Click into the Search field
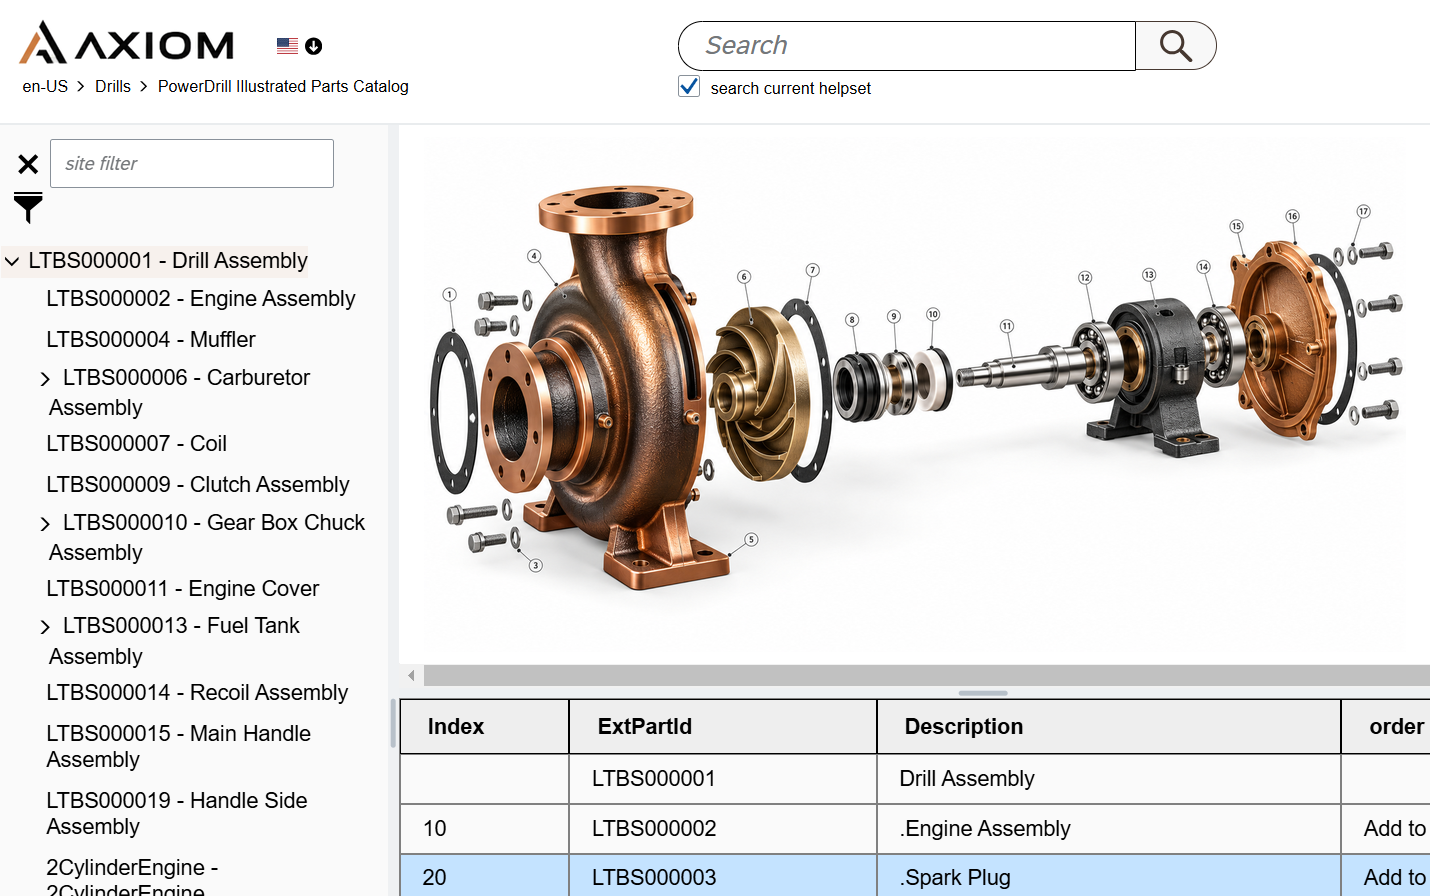The image size is (1430, 896). 907,46
